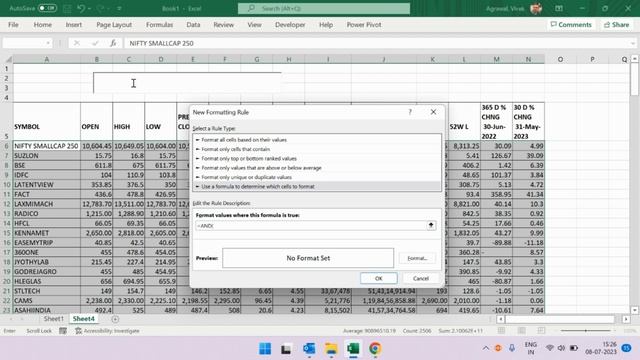The width and height of the screenshot is (640, 360).
Task: Click the search box in title bar
Action: [324, 8]
